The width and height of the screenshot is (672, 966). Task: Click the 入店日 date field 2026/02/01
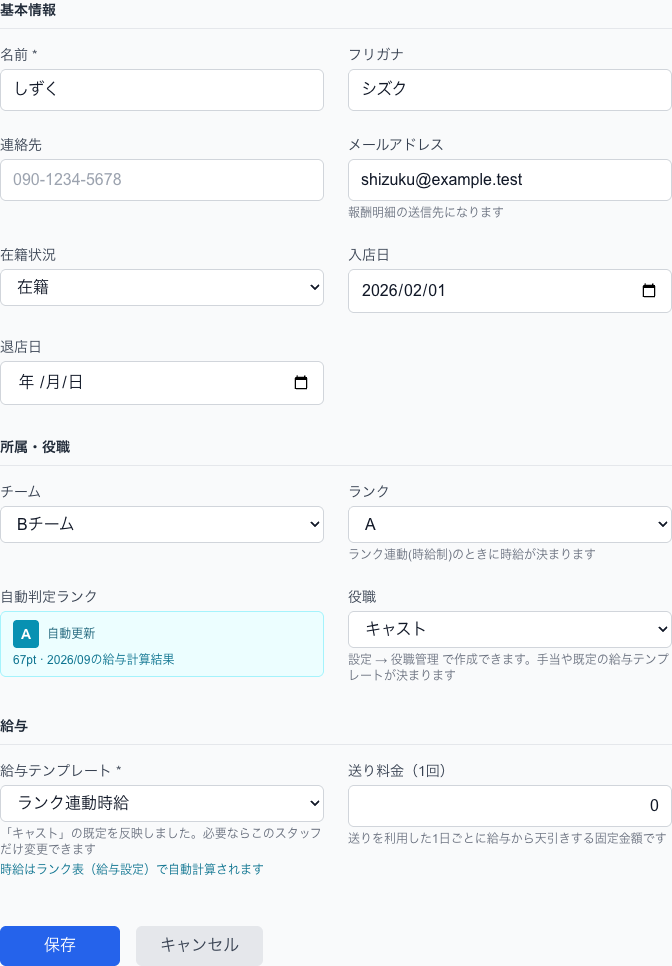[509, 291]
